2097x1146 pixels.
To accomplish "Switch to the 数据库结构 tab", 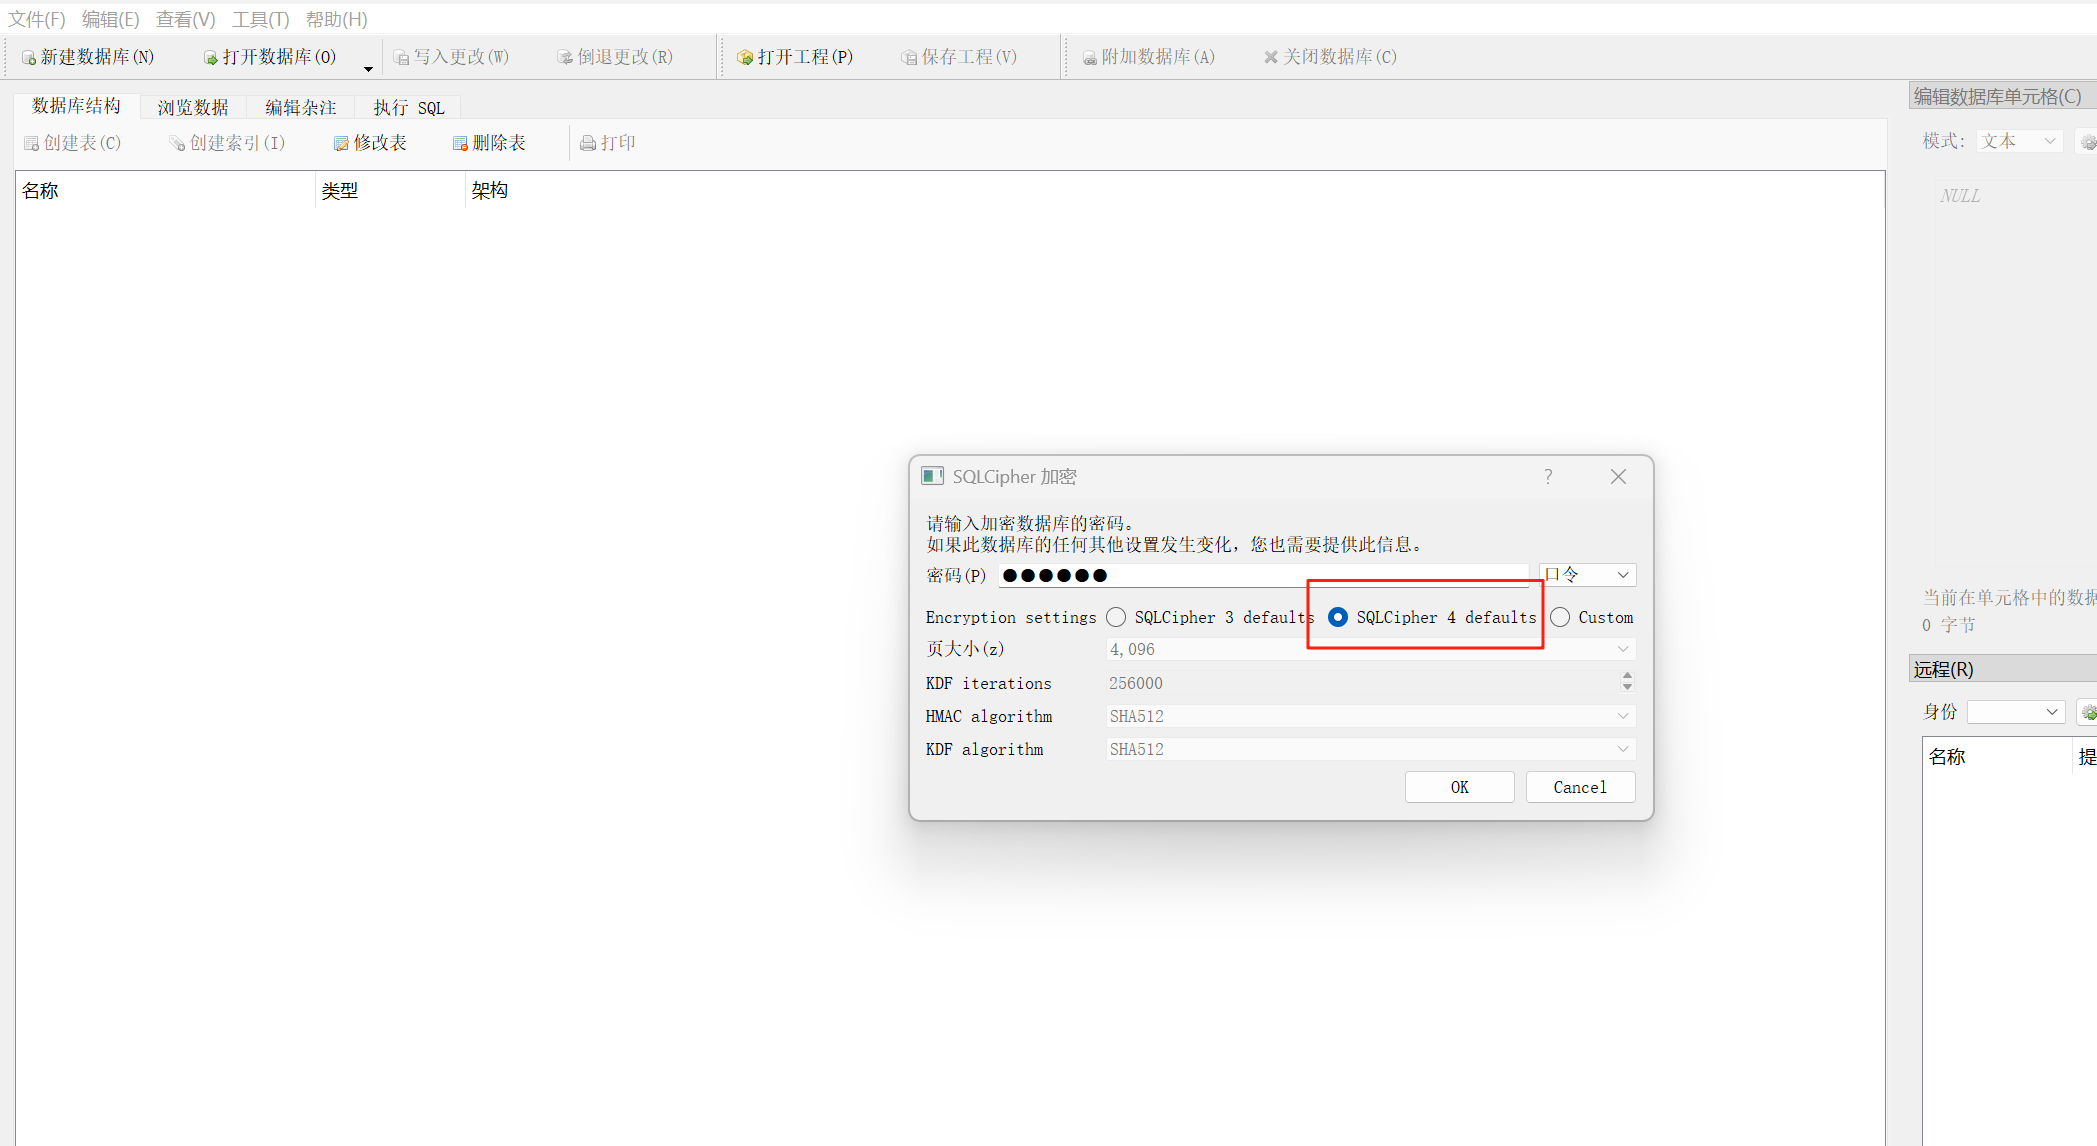I will (76, 106).
